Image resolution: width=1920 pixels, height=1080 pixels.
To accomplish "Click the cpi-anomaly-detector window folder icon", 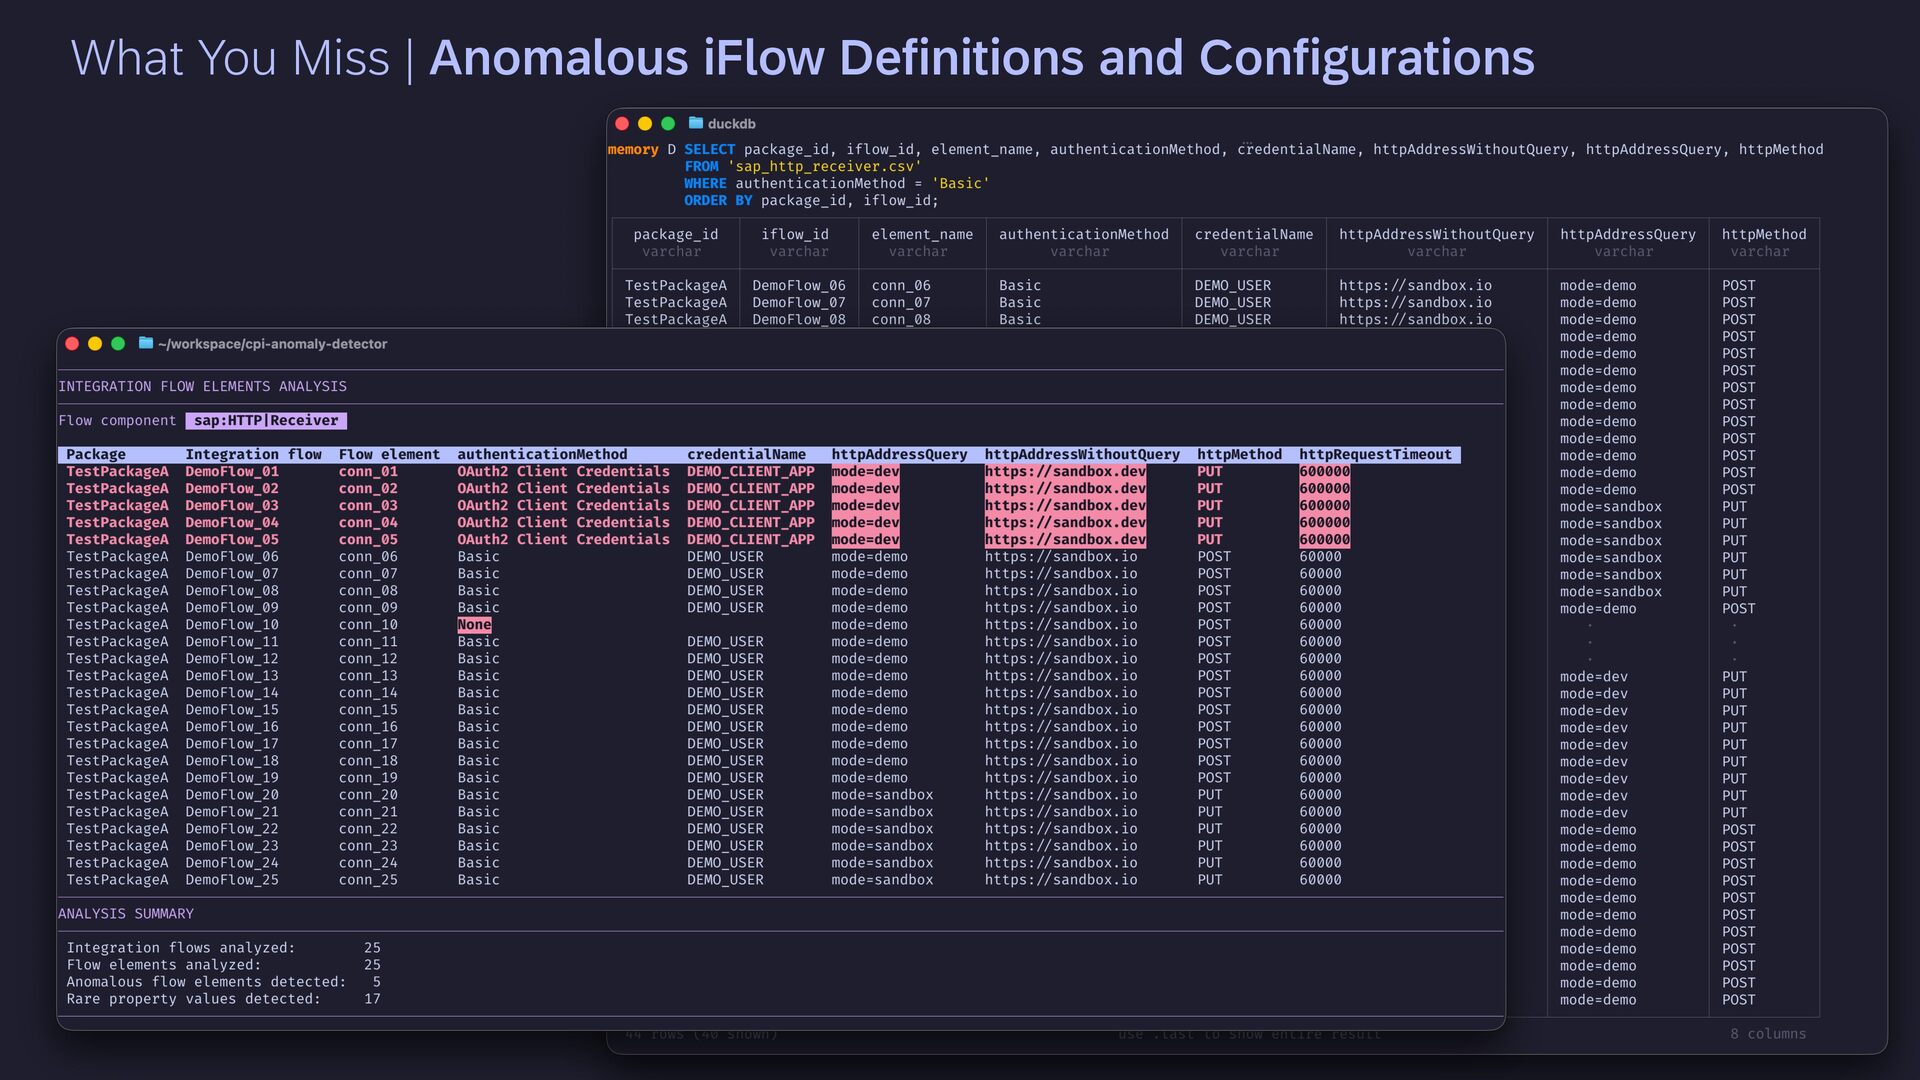I will [146, 343].
